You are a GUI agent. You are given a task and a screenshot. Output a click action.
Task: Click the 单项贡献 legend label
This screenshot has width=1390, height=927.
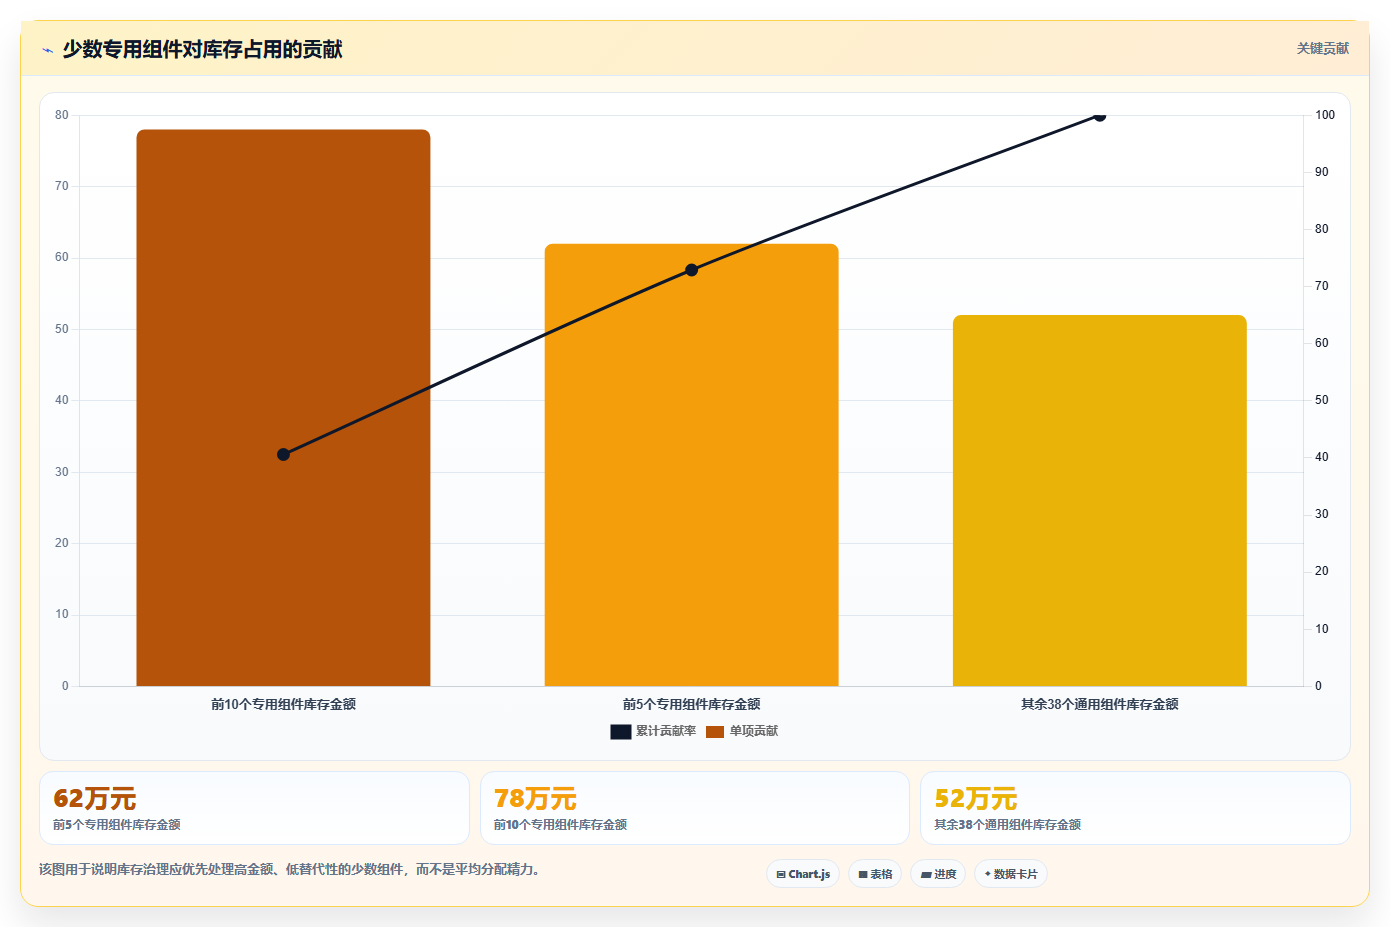[754, 731]
